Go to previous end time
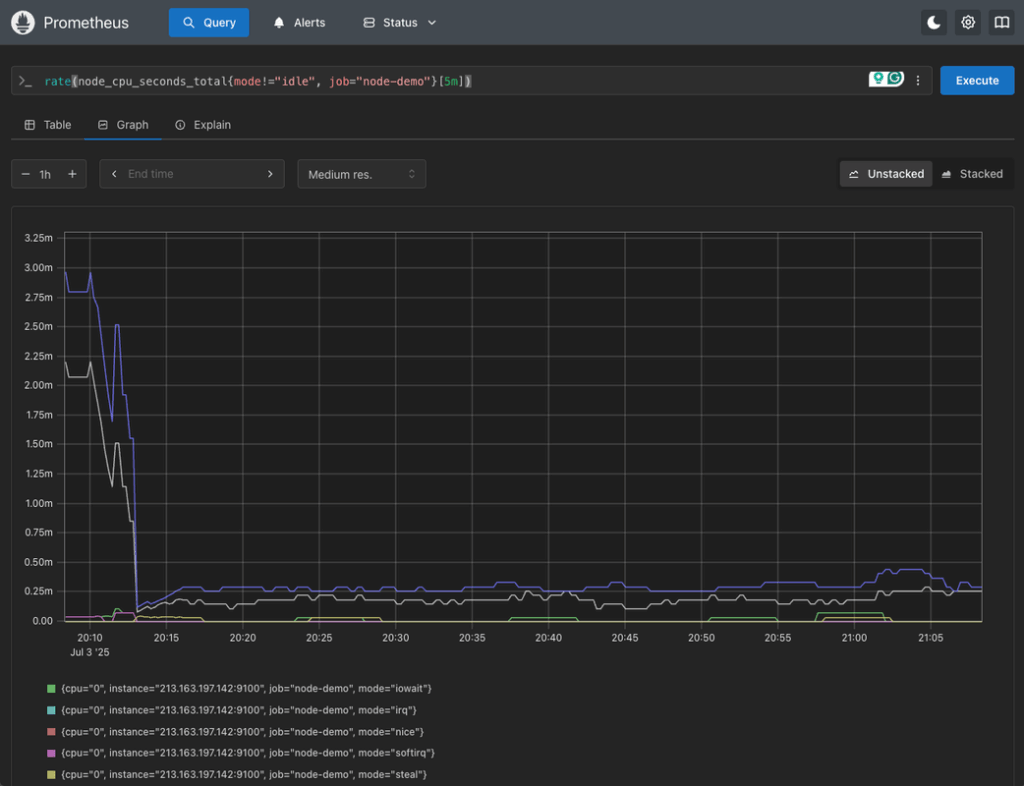 coord(114,174)
